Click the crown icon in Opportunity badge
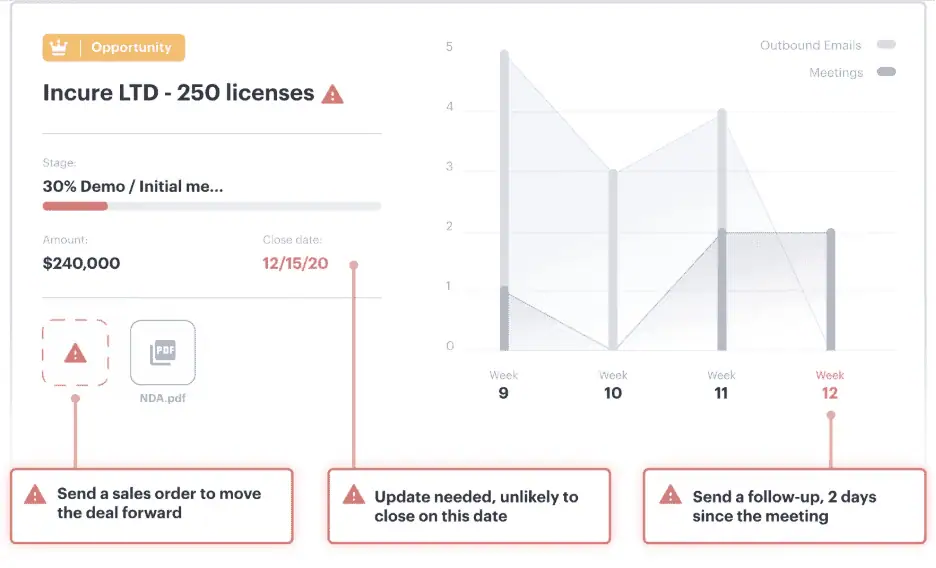 pyautogui.click(x=58, y=47)
